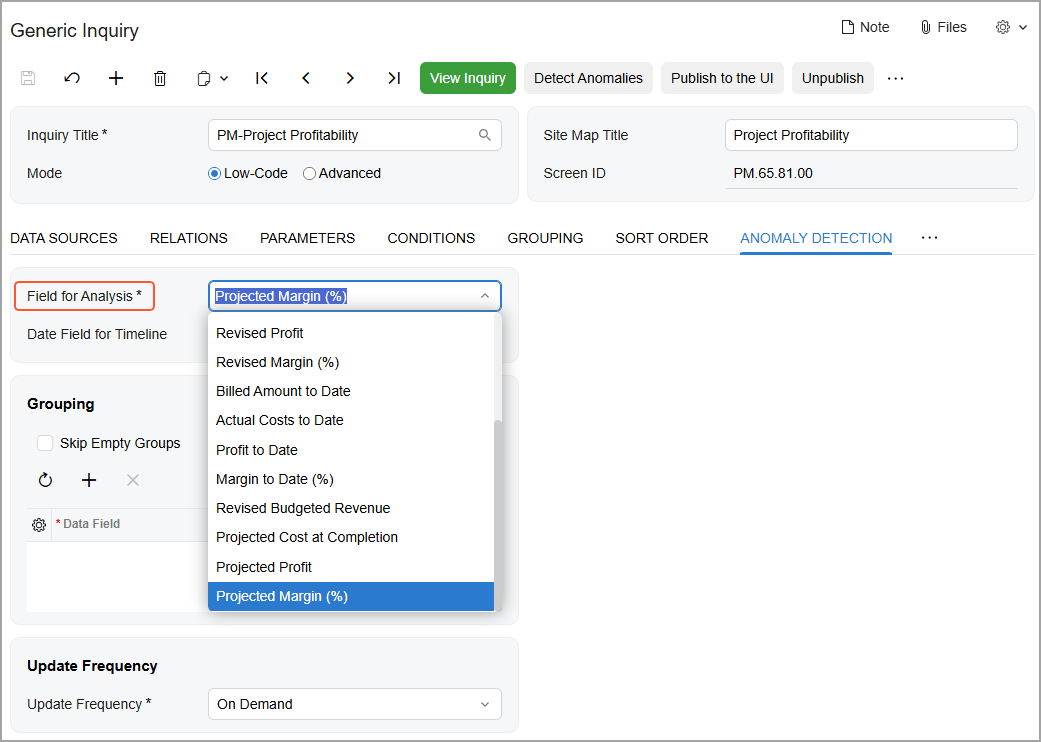
Task: Choose Projected Profit from dropdown list
Action: click(264, 567)
